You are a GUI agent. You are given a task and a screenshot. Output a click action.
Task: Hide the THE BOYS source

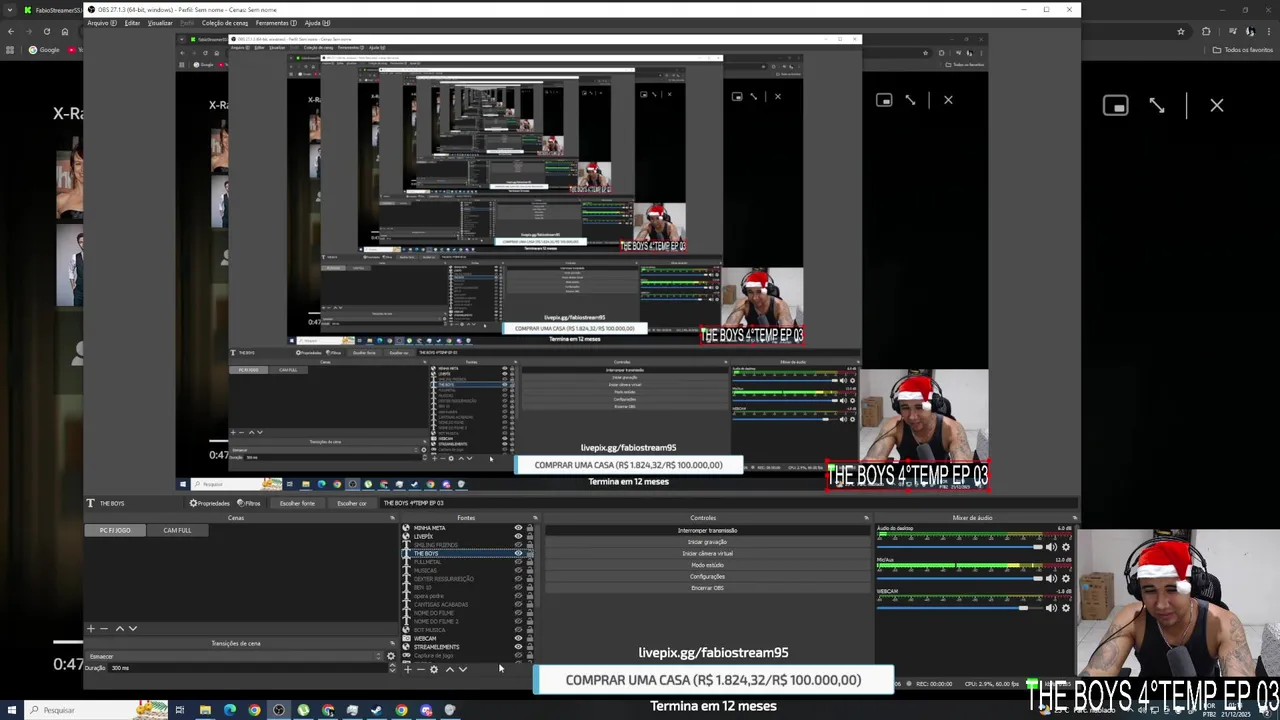518,553
